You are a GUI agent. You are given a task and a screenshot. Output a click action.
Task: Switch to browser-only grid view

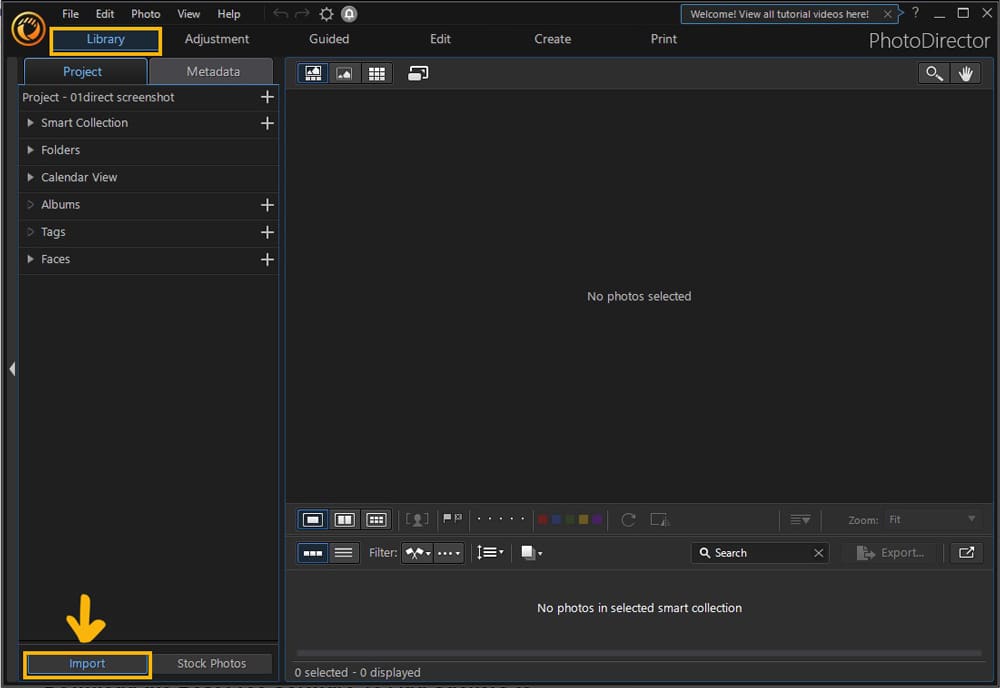pos(377,72)
